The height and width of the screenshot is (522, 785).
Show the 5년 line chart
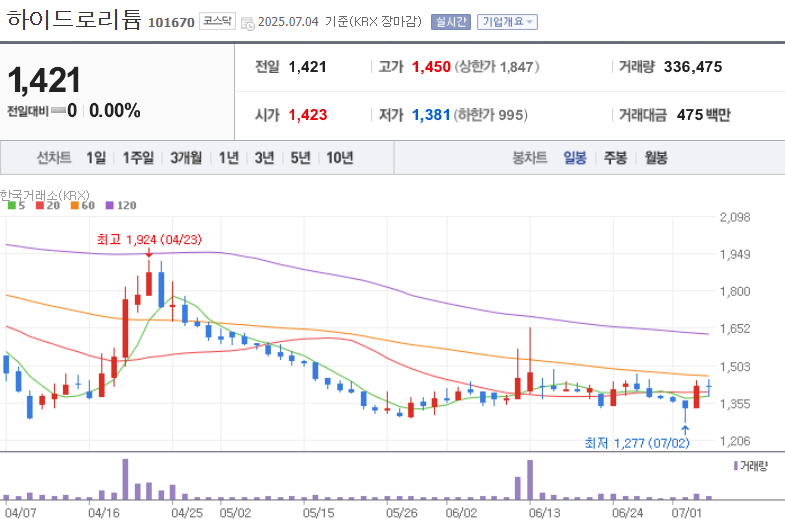tap(300, 158)
